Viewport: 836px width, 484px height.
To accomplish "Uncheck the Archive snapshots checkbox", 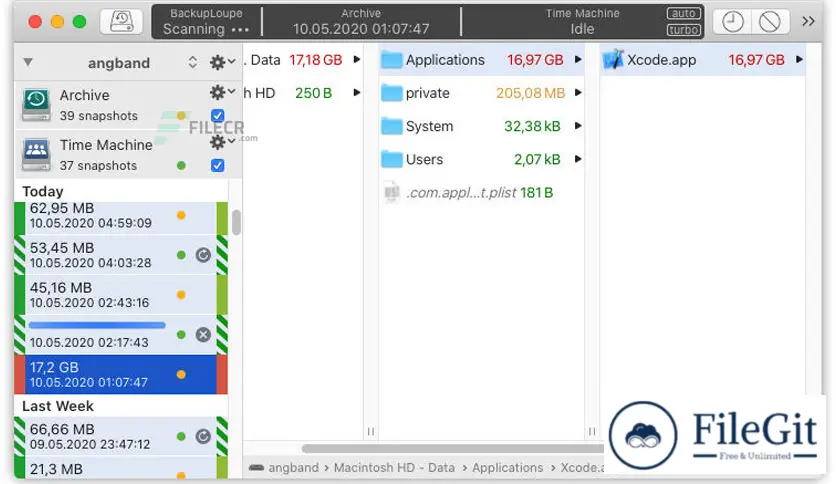I will [218, 115].
